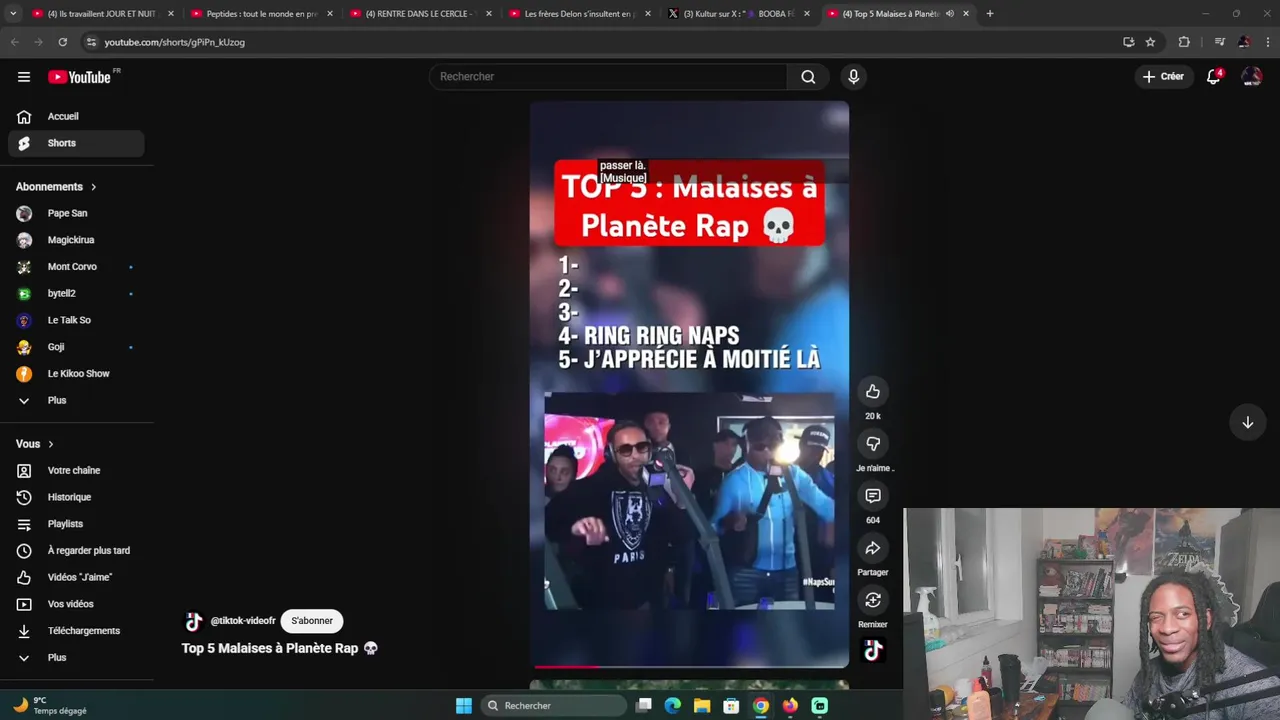
Task: Open Microsoft Store from taskbar
Action: tap(731, 706)
